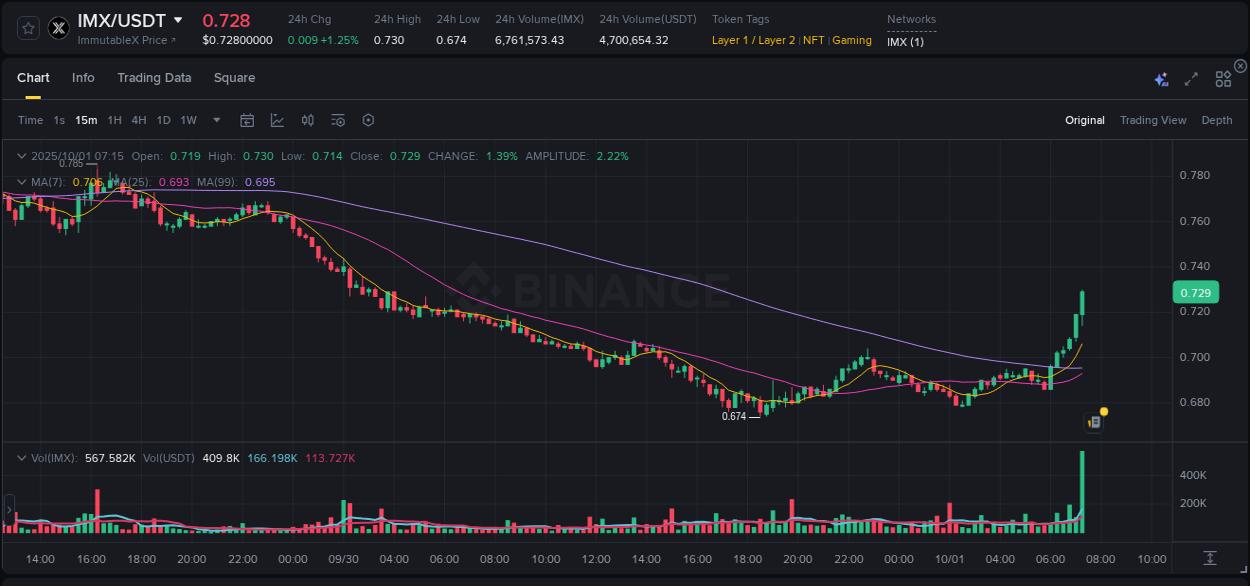Click the Gaming token tag link
This screenshot has height=586, width=1250.
pyautogui.click(x=851, y=41)
